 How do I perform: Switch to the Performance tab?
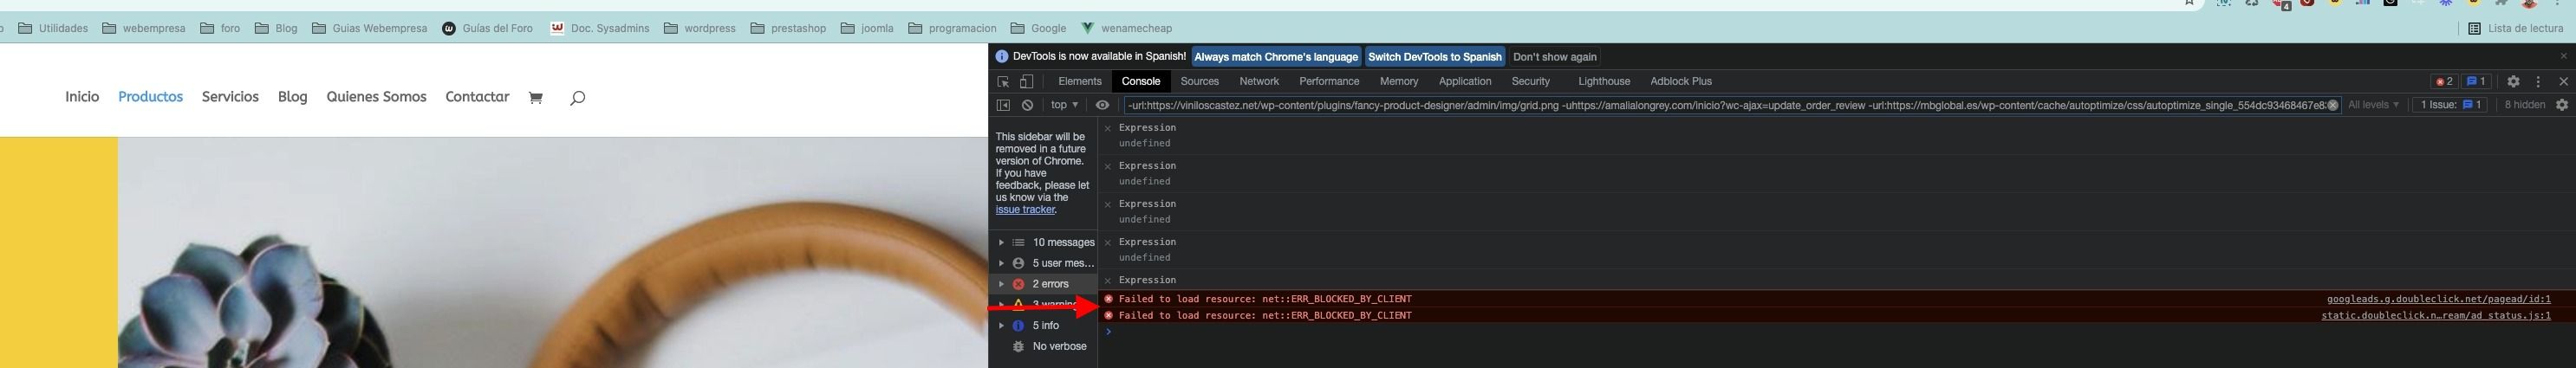(x=1329, y=82)
